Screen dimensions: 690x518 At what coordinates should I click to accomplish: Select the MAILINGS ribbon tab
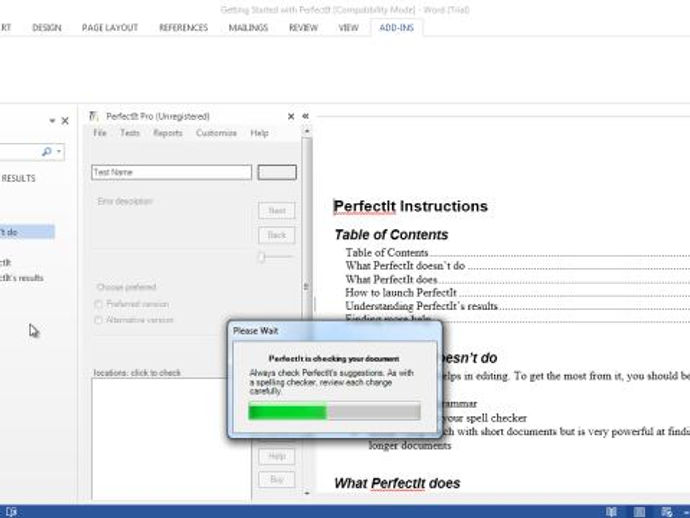point(248,28)
